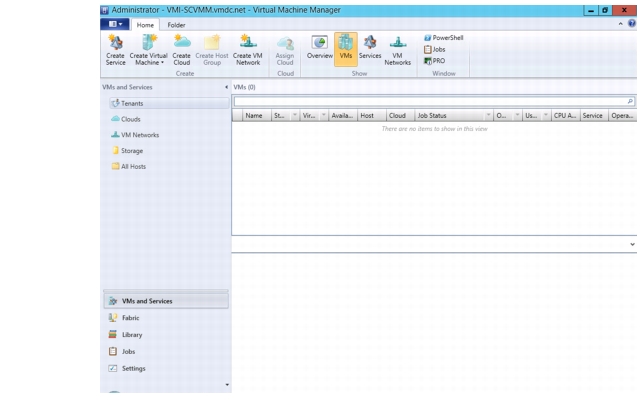Select Storage in the navigation tree
The width and height of the screenshot is (643, 415).
128,150
